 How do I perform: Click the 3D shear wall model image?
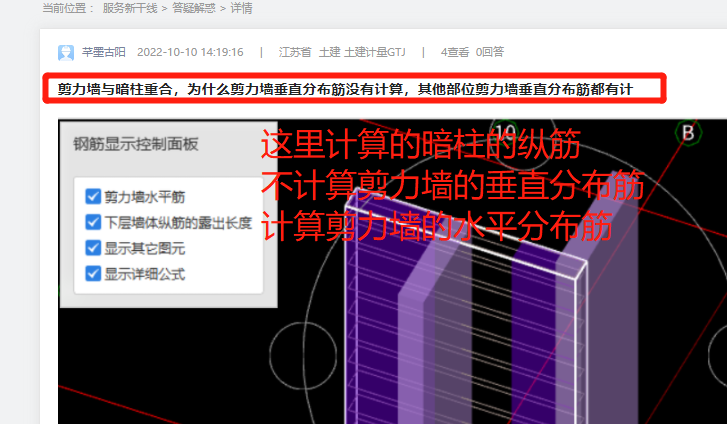[392, 272]
